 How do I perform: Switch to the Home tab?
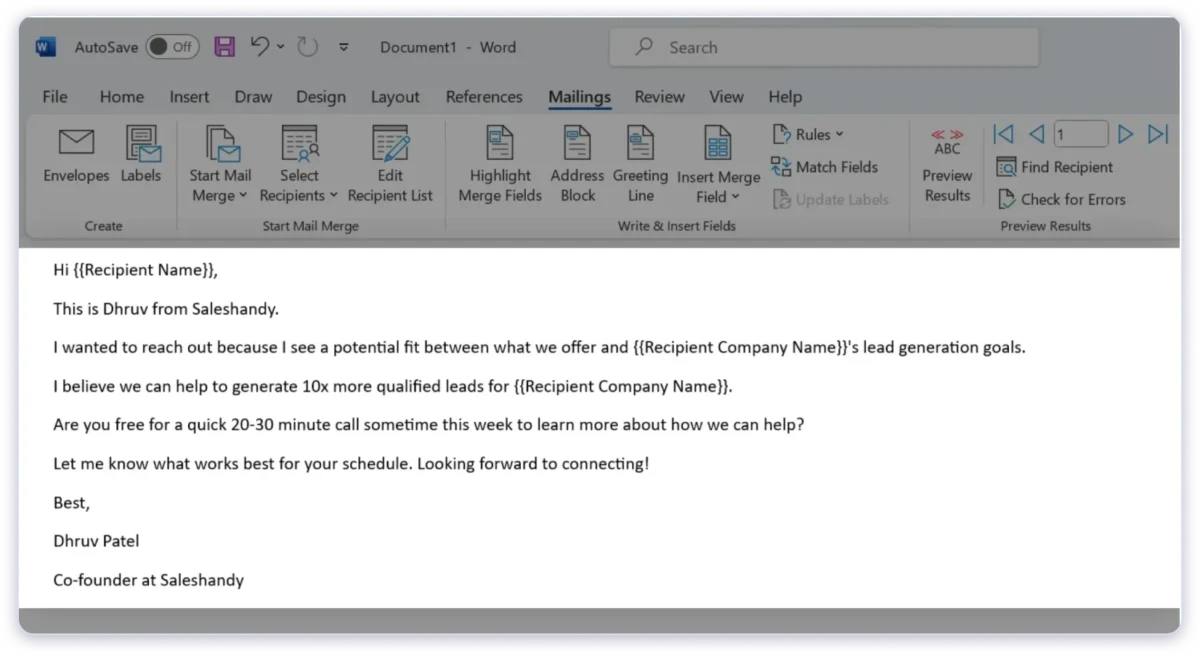pyautogui.click(x=122, y=97)
